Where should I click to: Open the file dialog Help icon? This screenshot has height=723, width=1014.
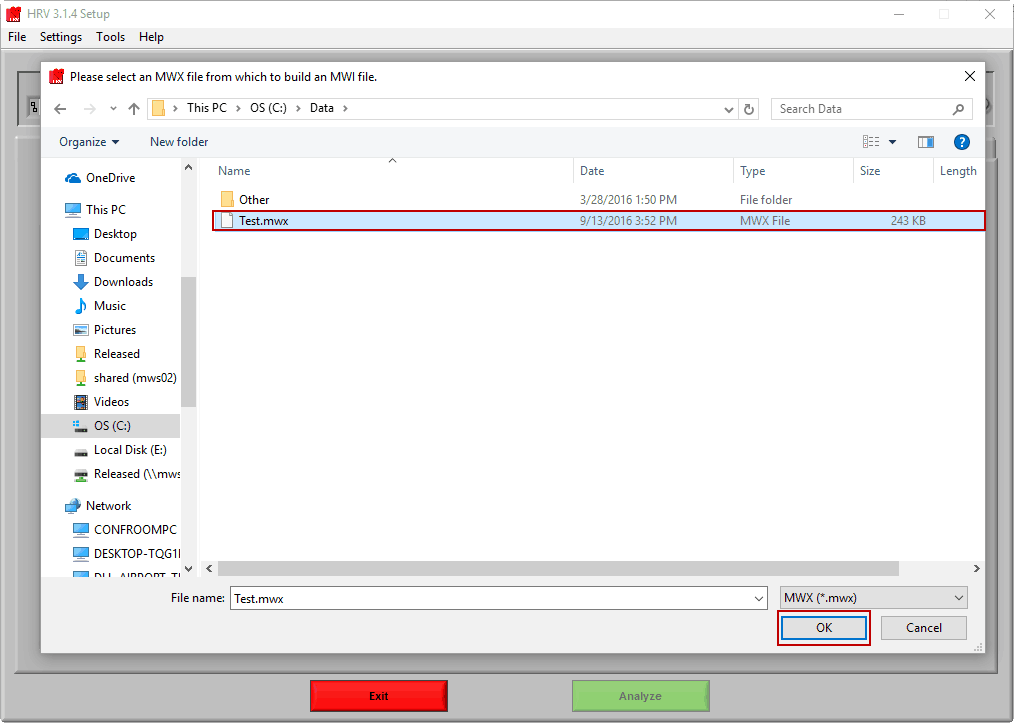click(x=962, y=142)
